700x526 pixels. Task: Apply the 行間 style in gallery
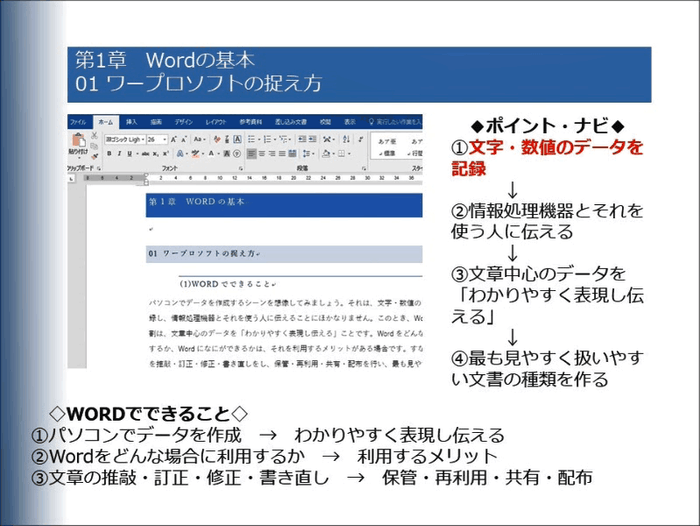[x=415, y=147]
